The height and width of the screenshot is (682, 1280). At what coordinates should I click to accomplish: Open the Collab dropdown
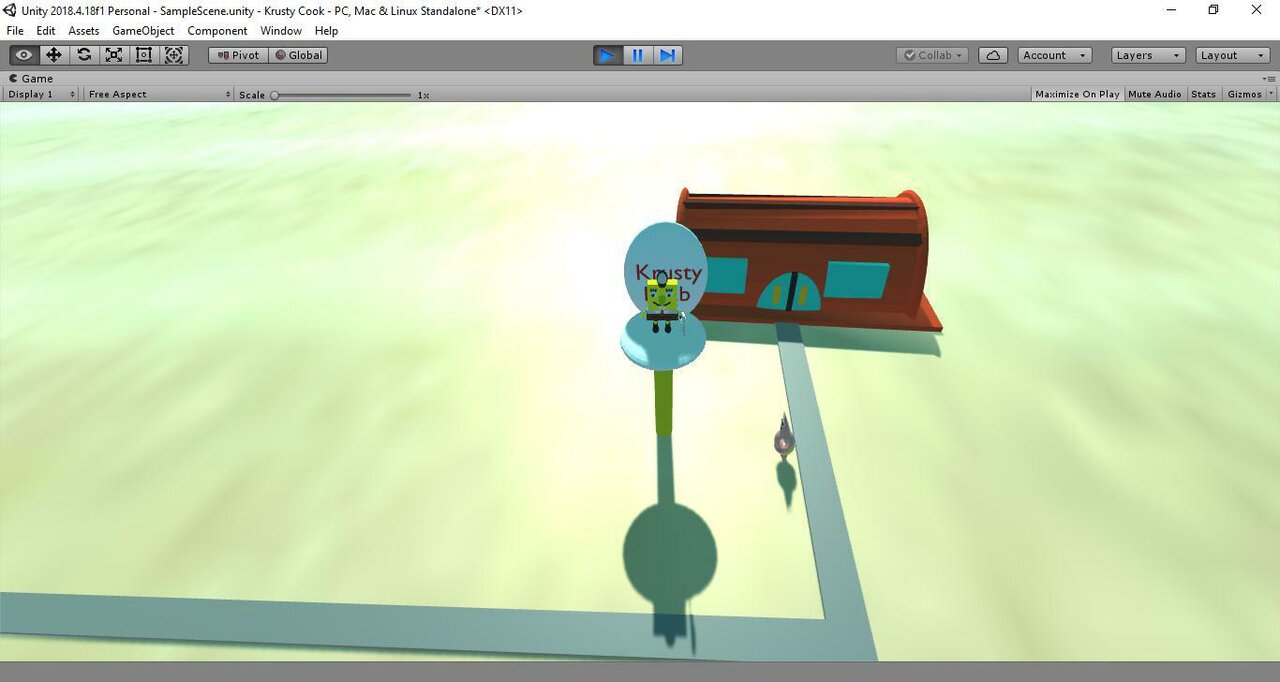932,55
